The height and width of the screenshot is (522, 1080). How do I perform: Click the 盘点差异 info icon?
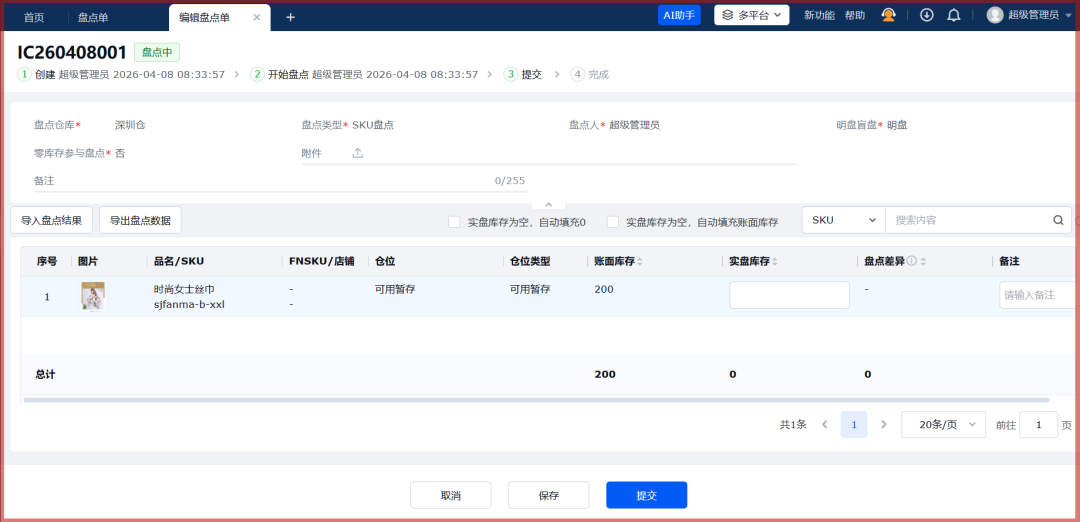tap(911, 261)
